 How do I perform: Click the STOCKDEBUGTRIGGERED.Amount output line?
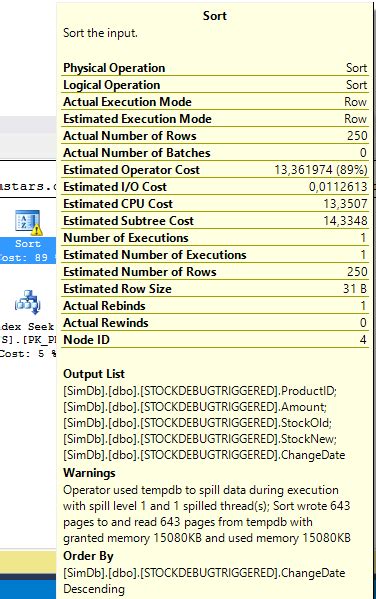click(195, 407)
